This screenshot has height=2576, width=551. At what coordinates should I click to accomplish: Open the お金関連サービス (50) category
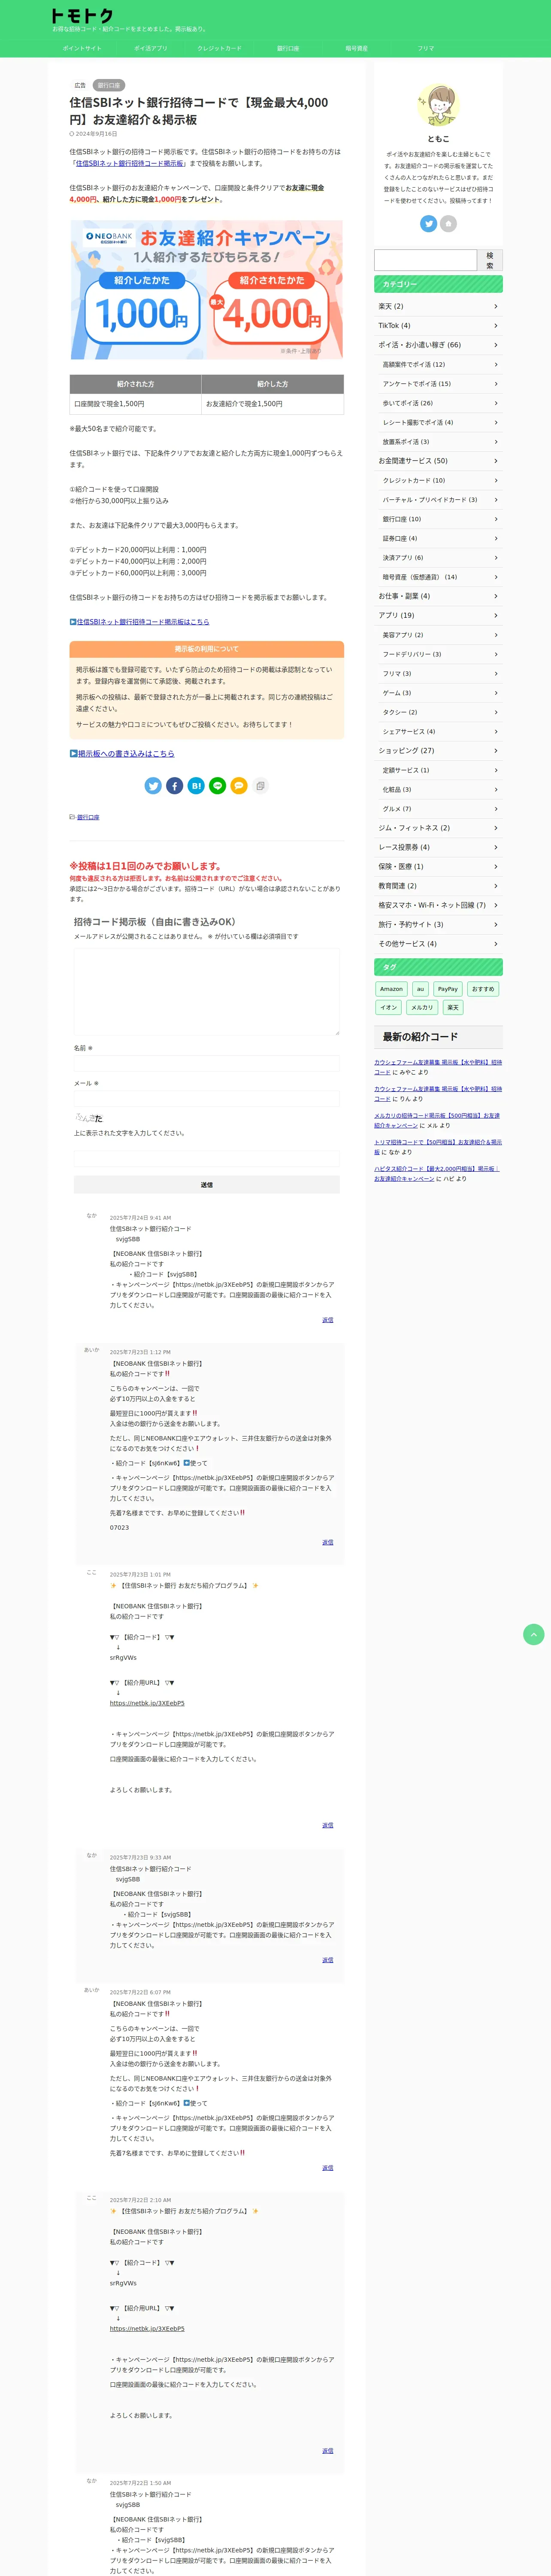click(x=438, y=461)
